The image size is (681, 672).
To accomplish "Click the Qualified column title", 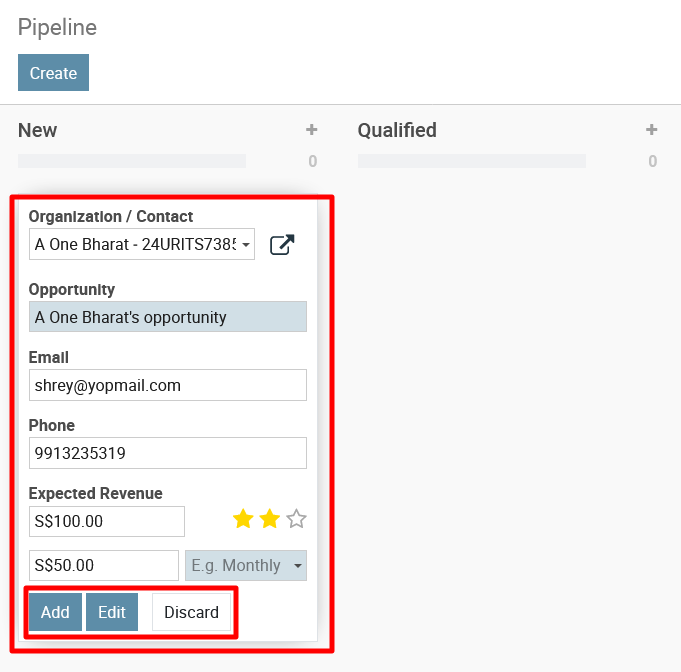I will click(397, 130).
